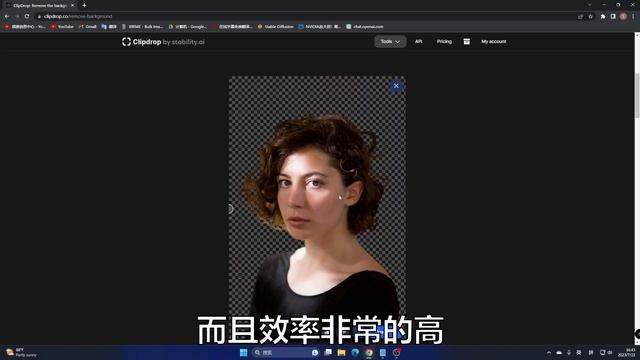
Task: Go back in browser history
Action: 7,16
